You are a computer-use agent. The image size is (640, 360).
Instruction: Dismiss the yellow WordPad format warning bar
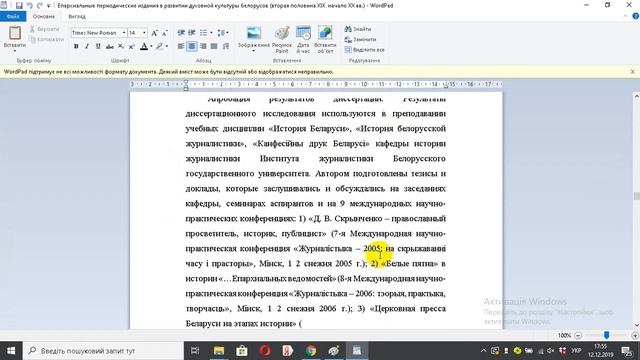633,71
